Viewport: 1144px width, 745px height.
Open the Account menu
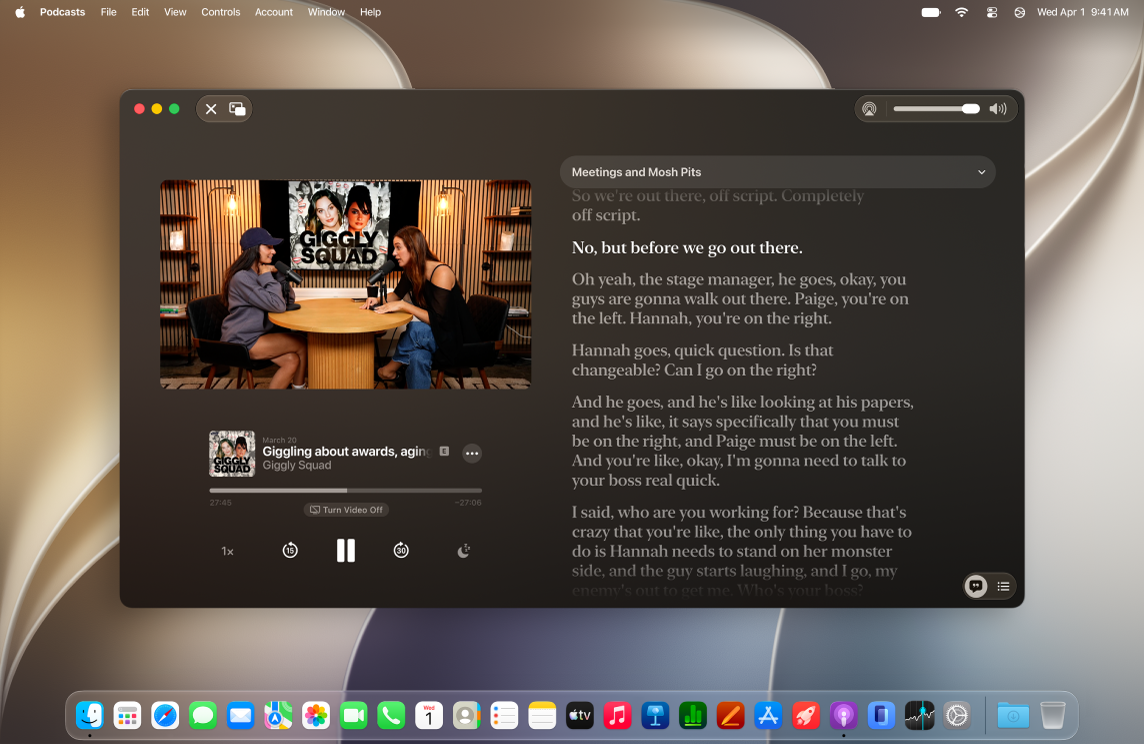pos(274,12)
